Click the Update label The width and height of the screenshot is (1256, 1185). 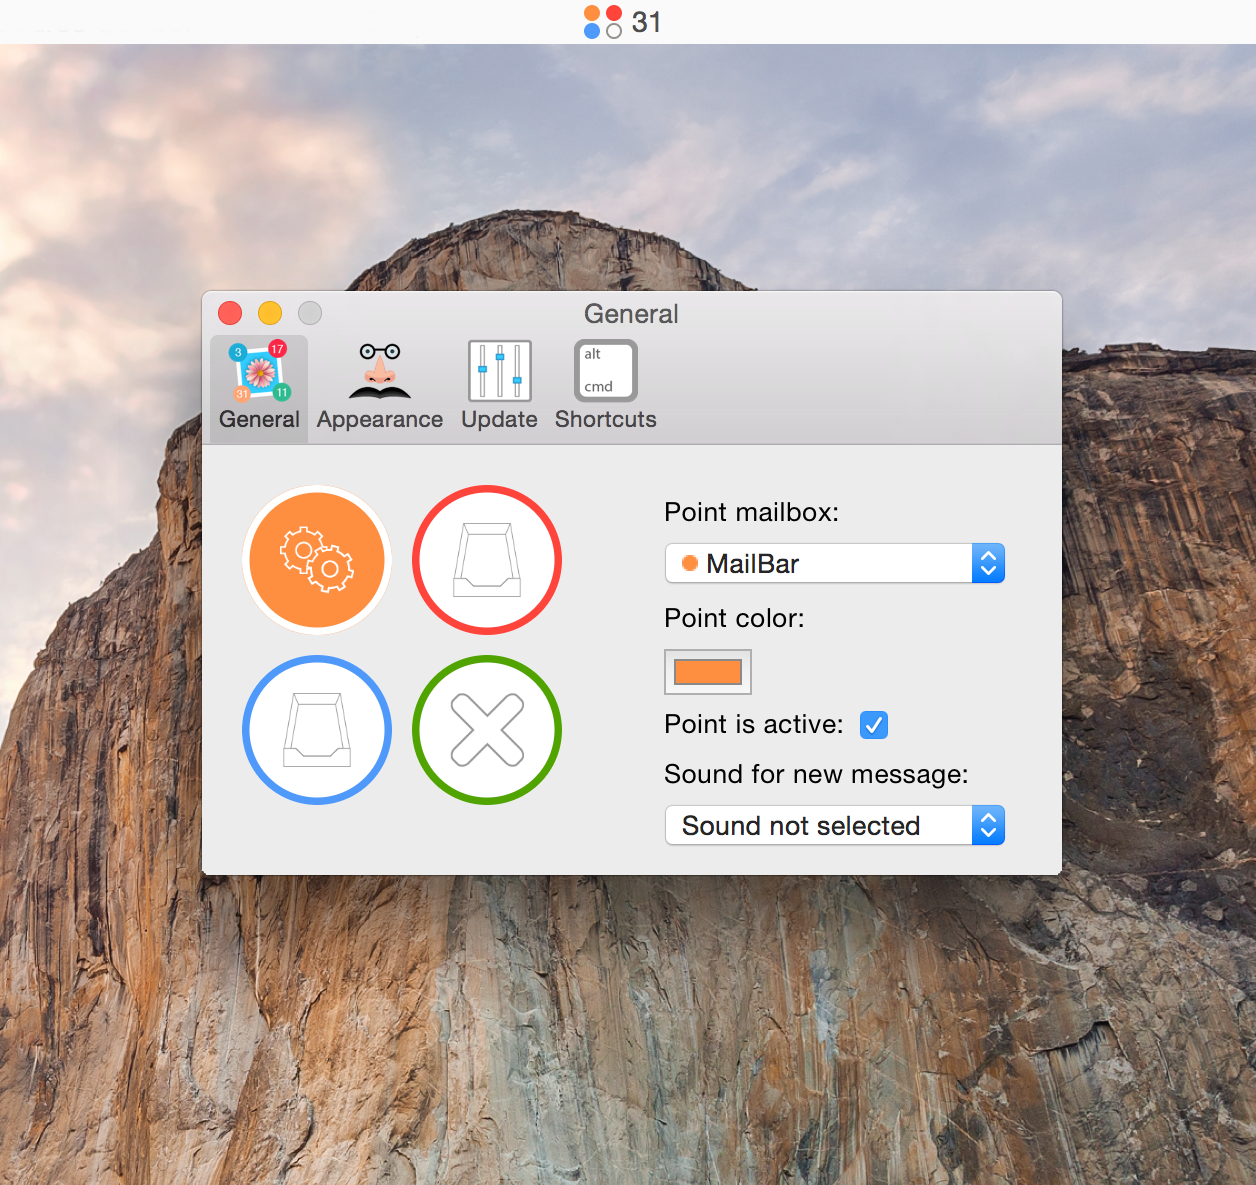pos(499,419)
